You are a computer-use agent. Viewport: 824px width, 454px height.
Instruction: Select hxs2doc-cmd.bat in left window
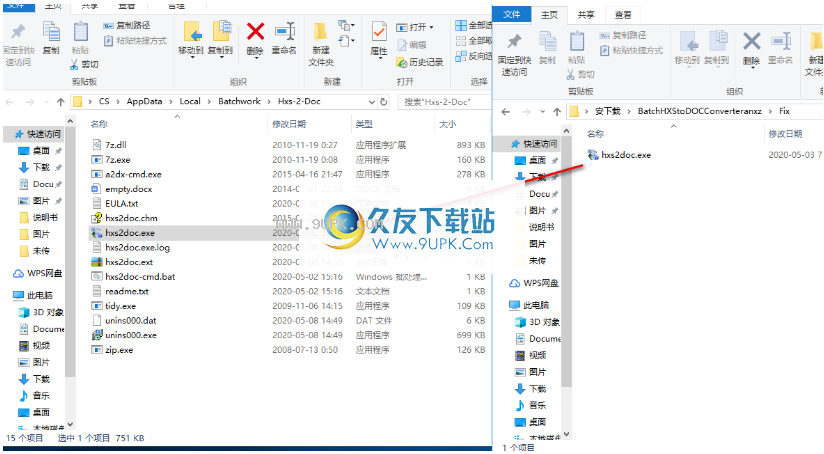coord(140,276)
